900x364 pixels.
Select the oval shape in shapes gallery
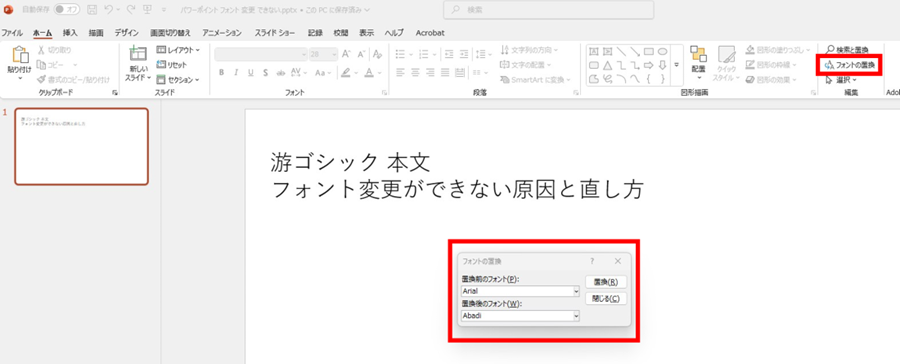tap(662, 51)
